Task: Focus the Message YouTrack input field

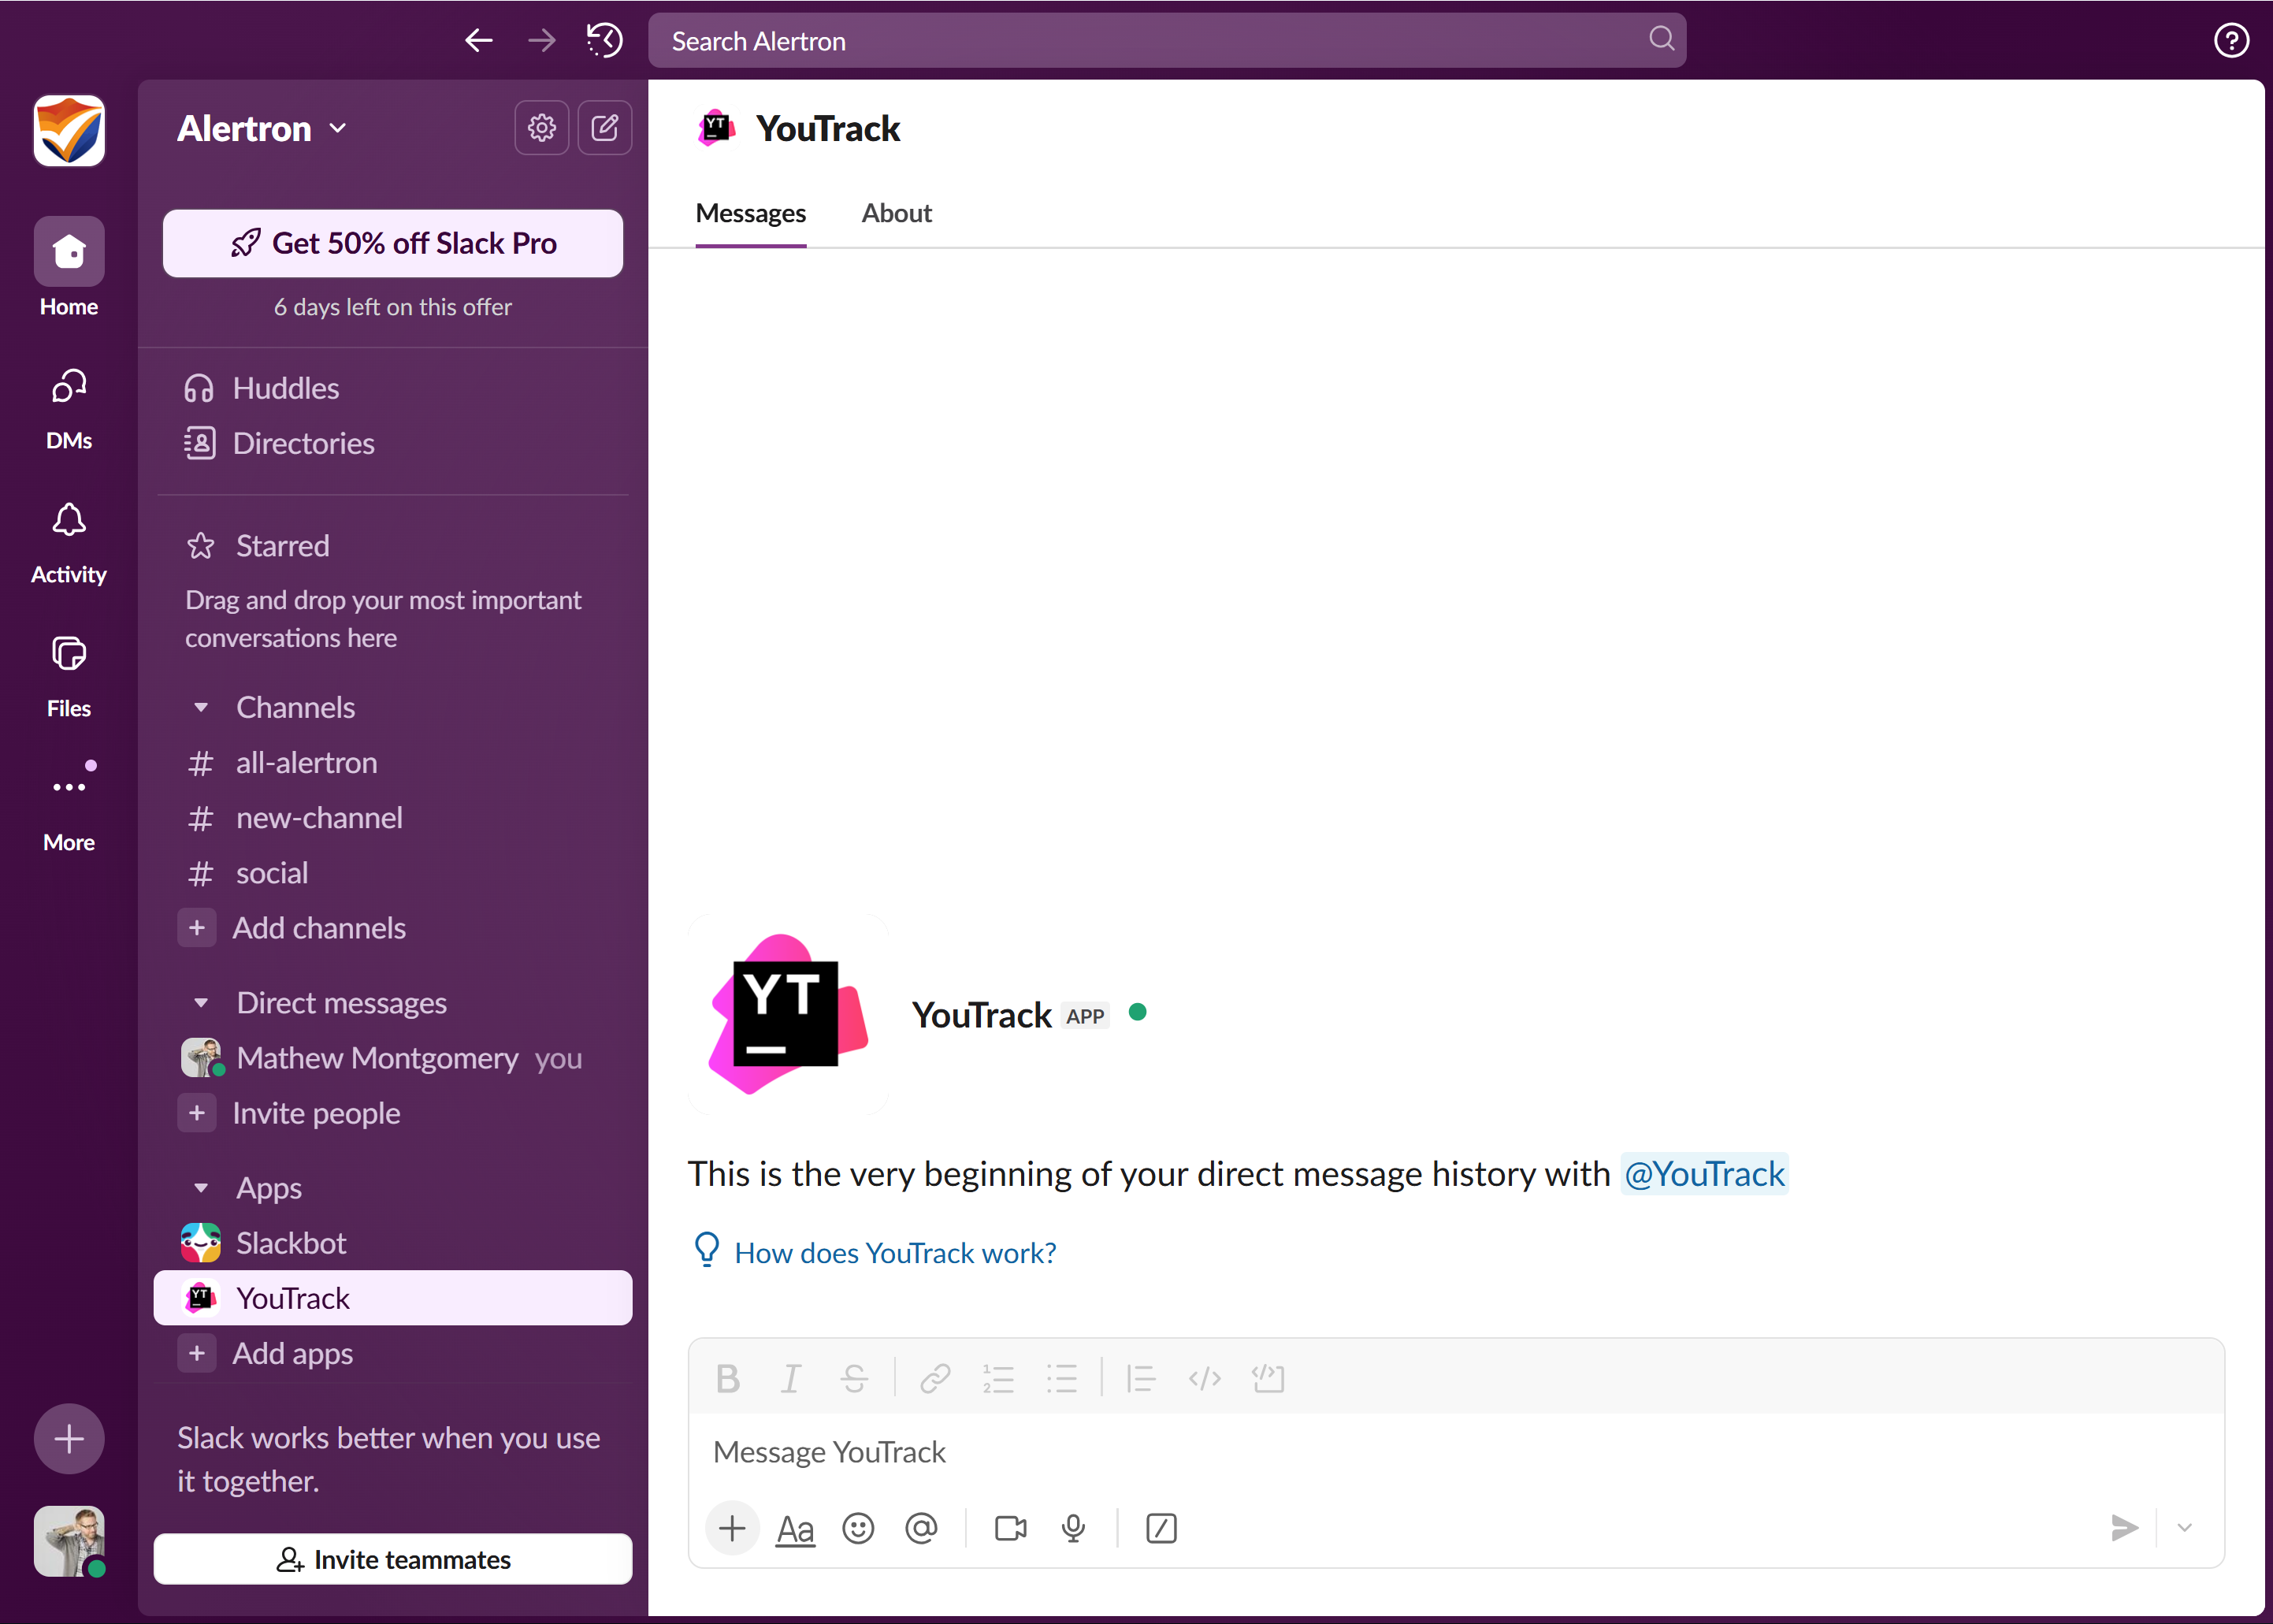Action: tap(1400, 1452)
